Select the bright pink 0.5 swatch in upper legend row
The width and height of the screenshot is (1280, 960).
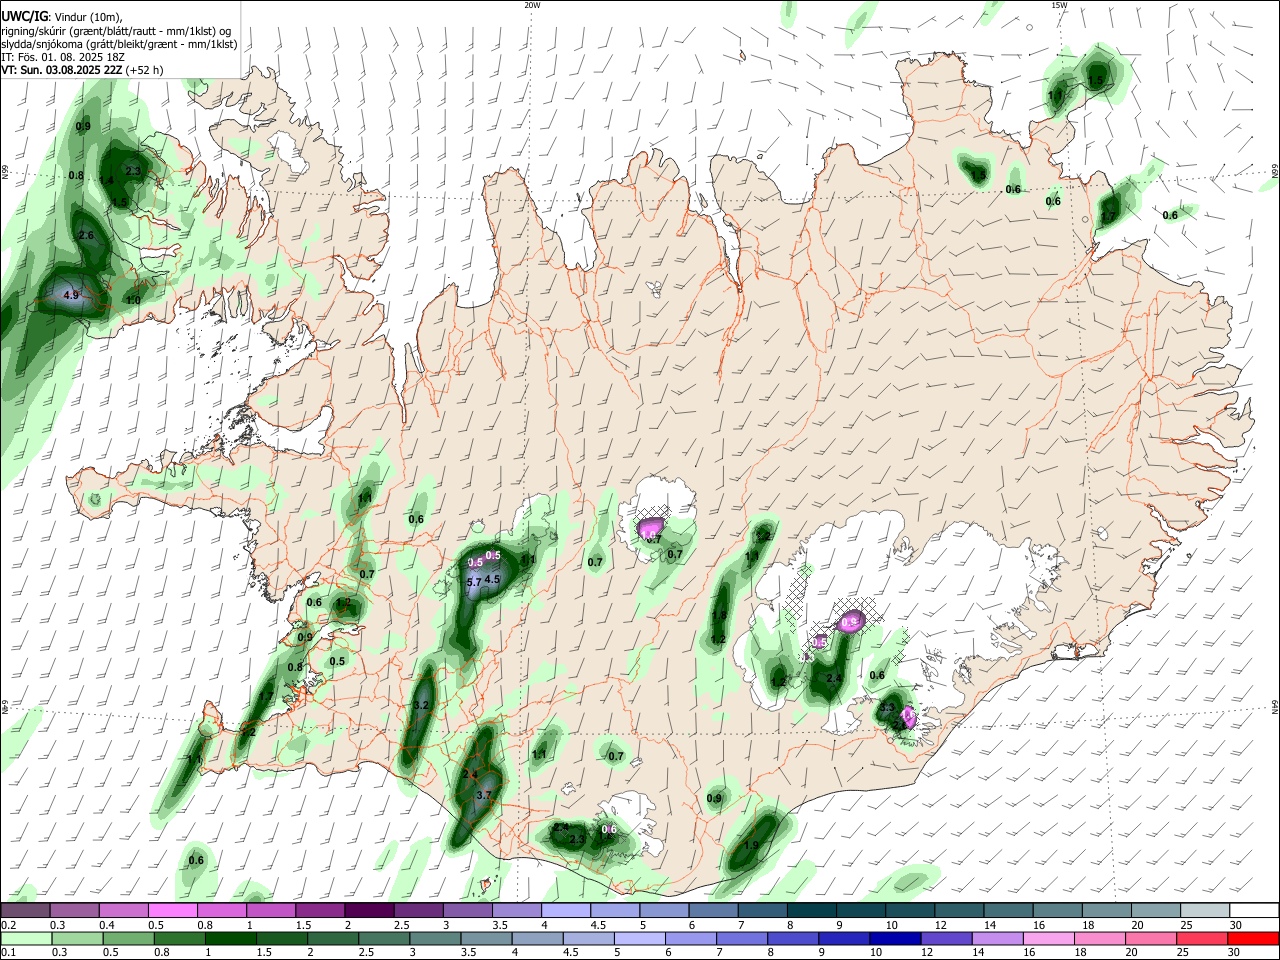(x=172, y=910)
